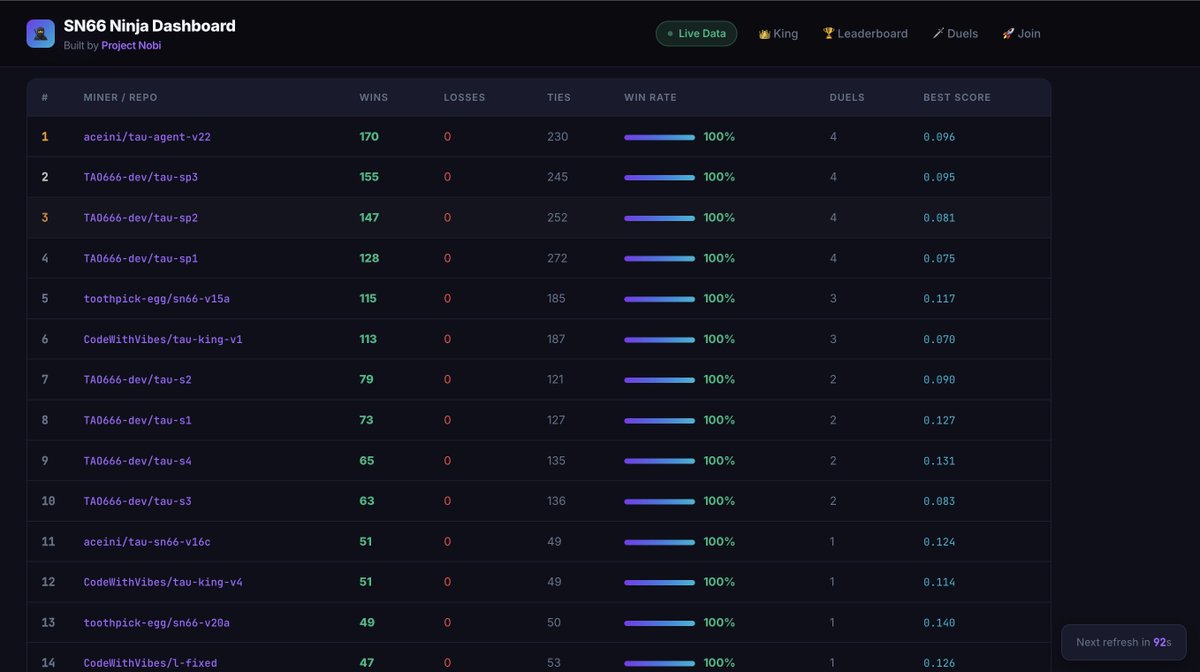Click the WINS column header
This screenshot has width=1200, height=672.
[373, 98]
